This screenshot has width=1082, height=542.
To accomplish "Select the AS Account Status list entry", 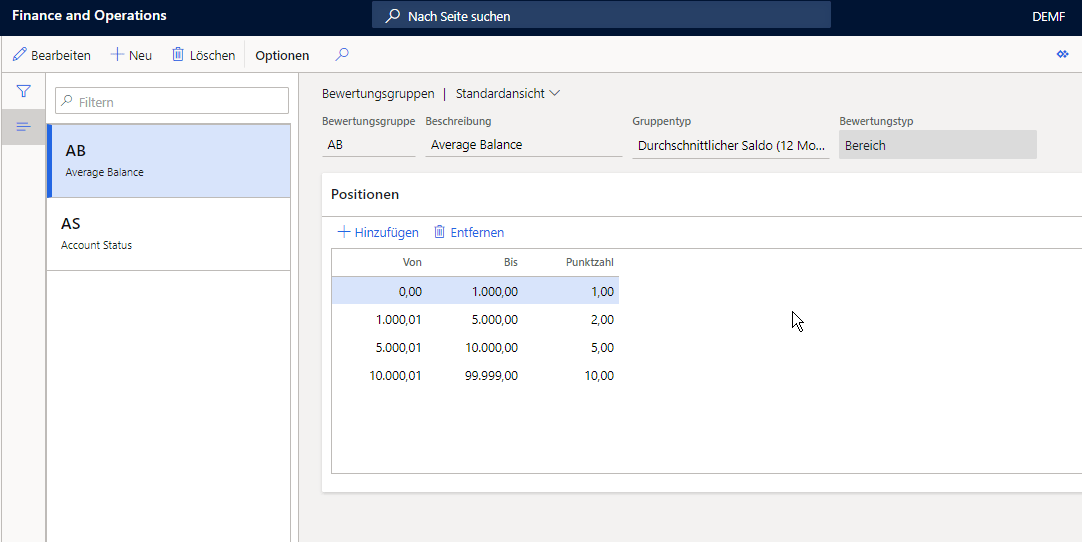I will tap(168, 234).
